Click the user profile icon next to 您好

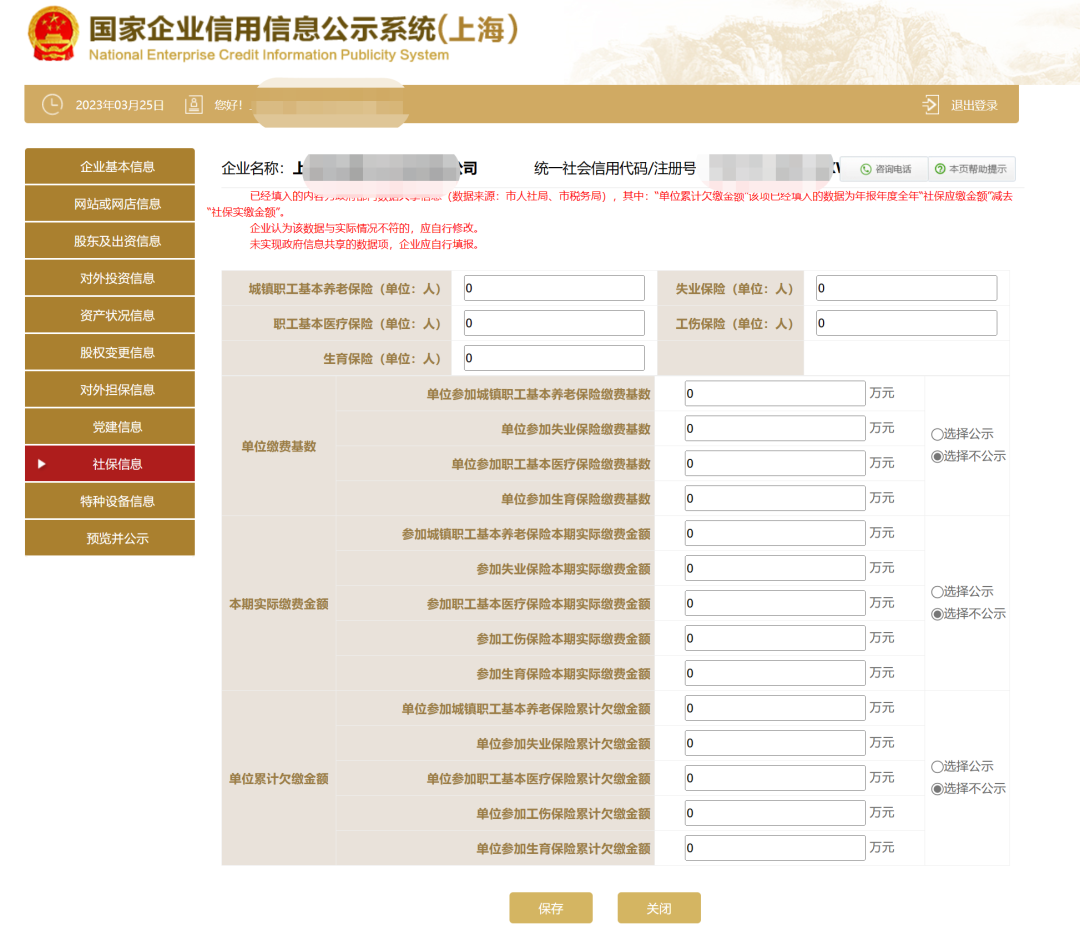(x=194, y=105)
